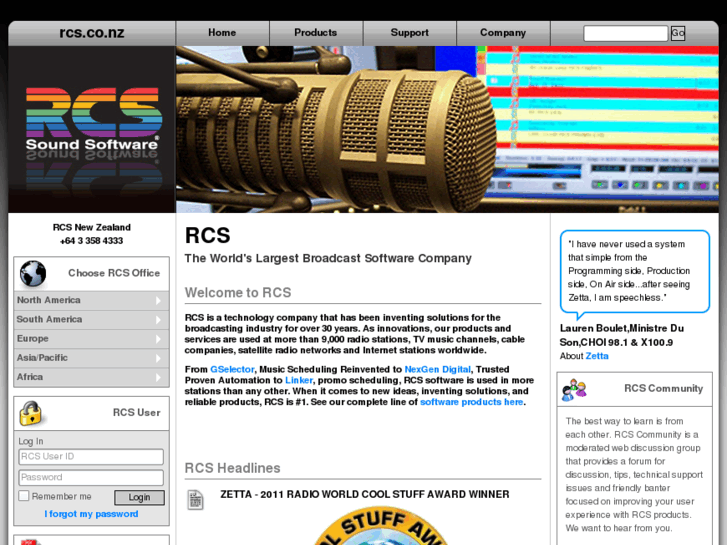Screen dimensions: 727x545
Task: Open the Zetta Cool Stuff Award headline
Action: point(365,494)
